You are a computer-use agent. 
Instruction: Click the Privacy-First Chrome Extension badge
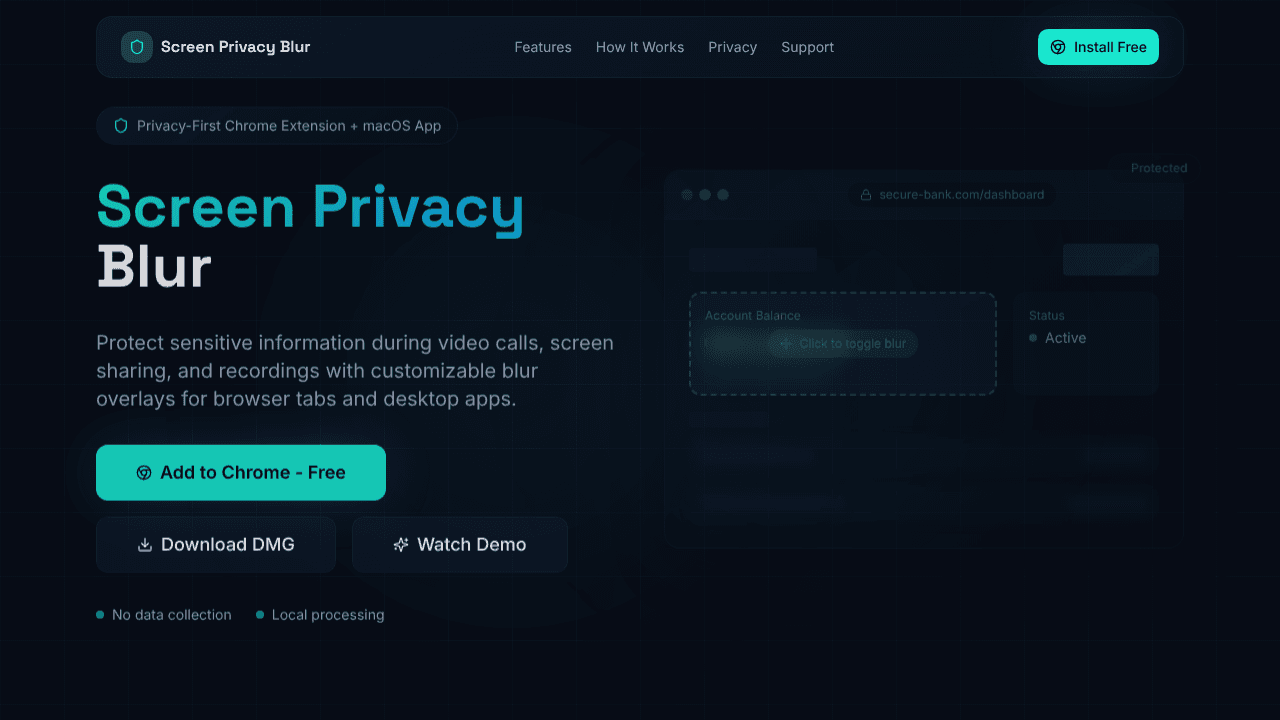[x=277, y=126]
